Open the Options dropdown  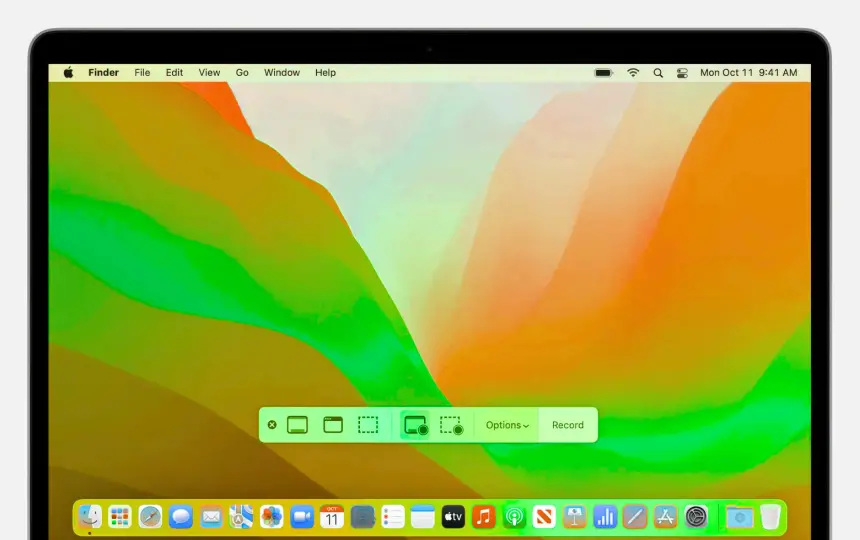click(507, 425)
